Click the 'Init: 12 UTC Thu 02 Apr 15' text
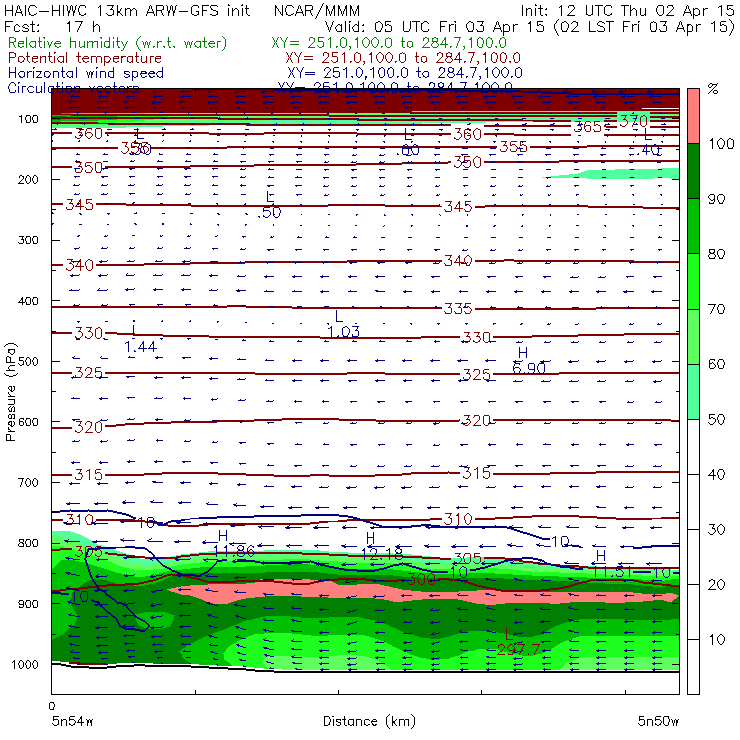The height and width of the screenshot is (740, 740). pyautogui.click(x=627, y=10)
